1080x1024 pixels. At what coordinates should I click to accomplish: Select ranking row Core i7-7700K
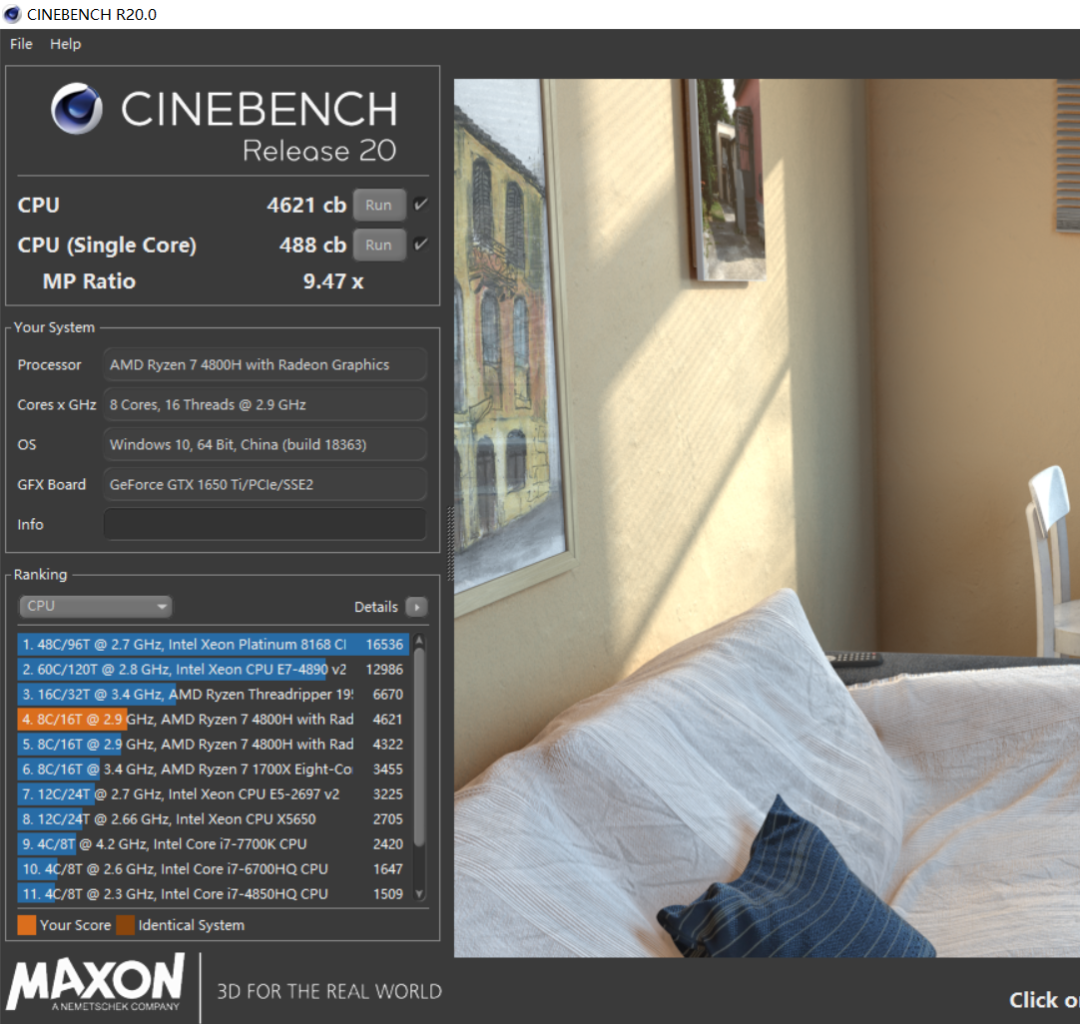pos(214,844)
